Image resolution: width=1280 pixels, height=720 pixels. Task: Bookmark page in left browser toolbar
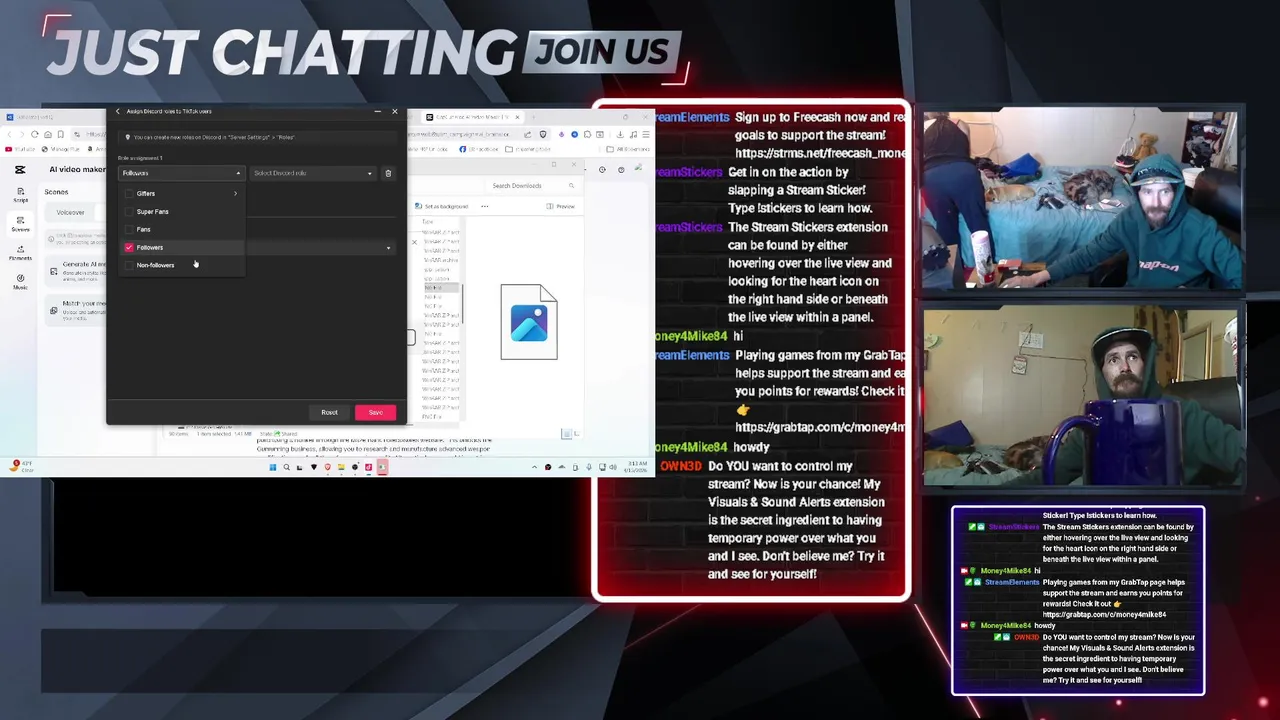tap(60, 134)
